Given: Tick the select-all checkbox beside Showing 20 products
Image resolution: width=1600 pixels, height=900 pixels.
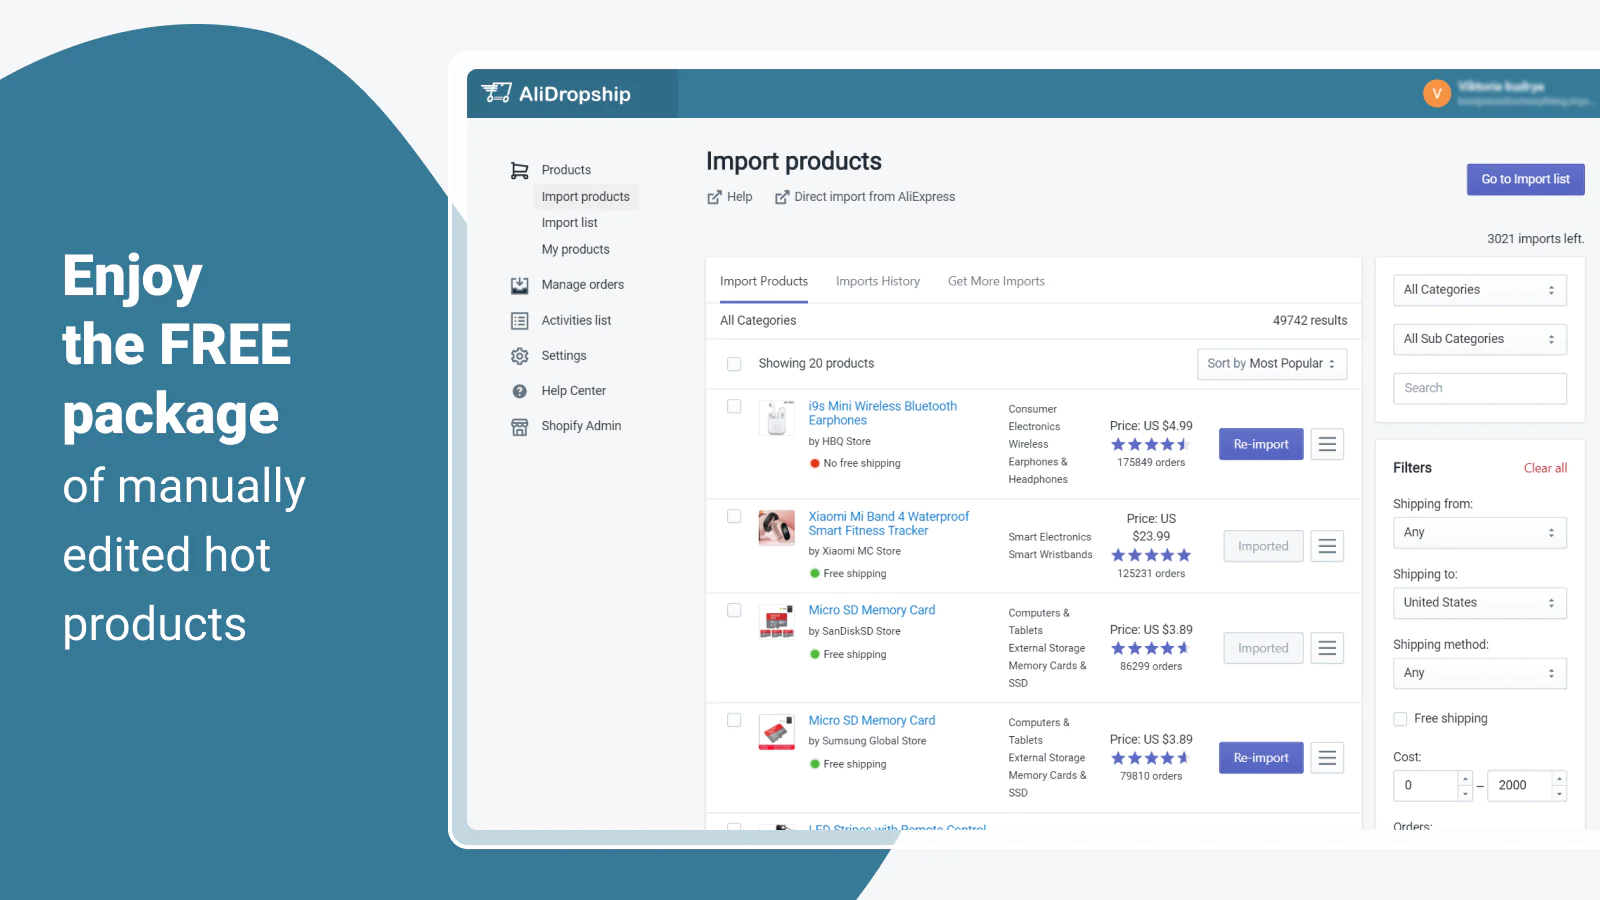Looking at the screenshot, I should pyautogui.click(x=734, y=364).
